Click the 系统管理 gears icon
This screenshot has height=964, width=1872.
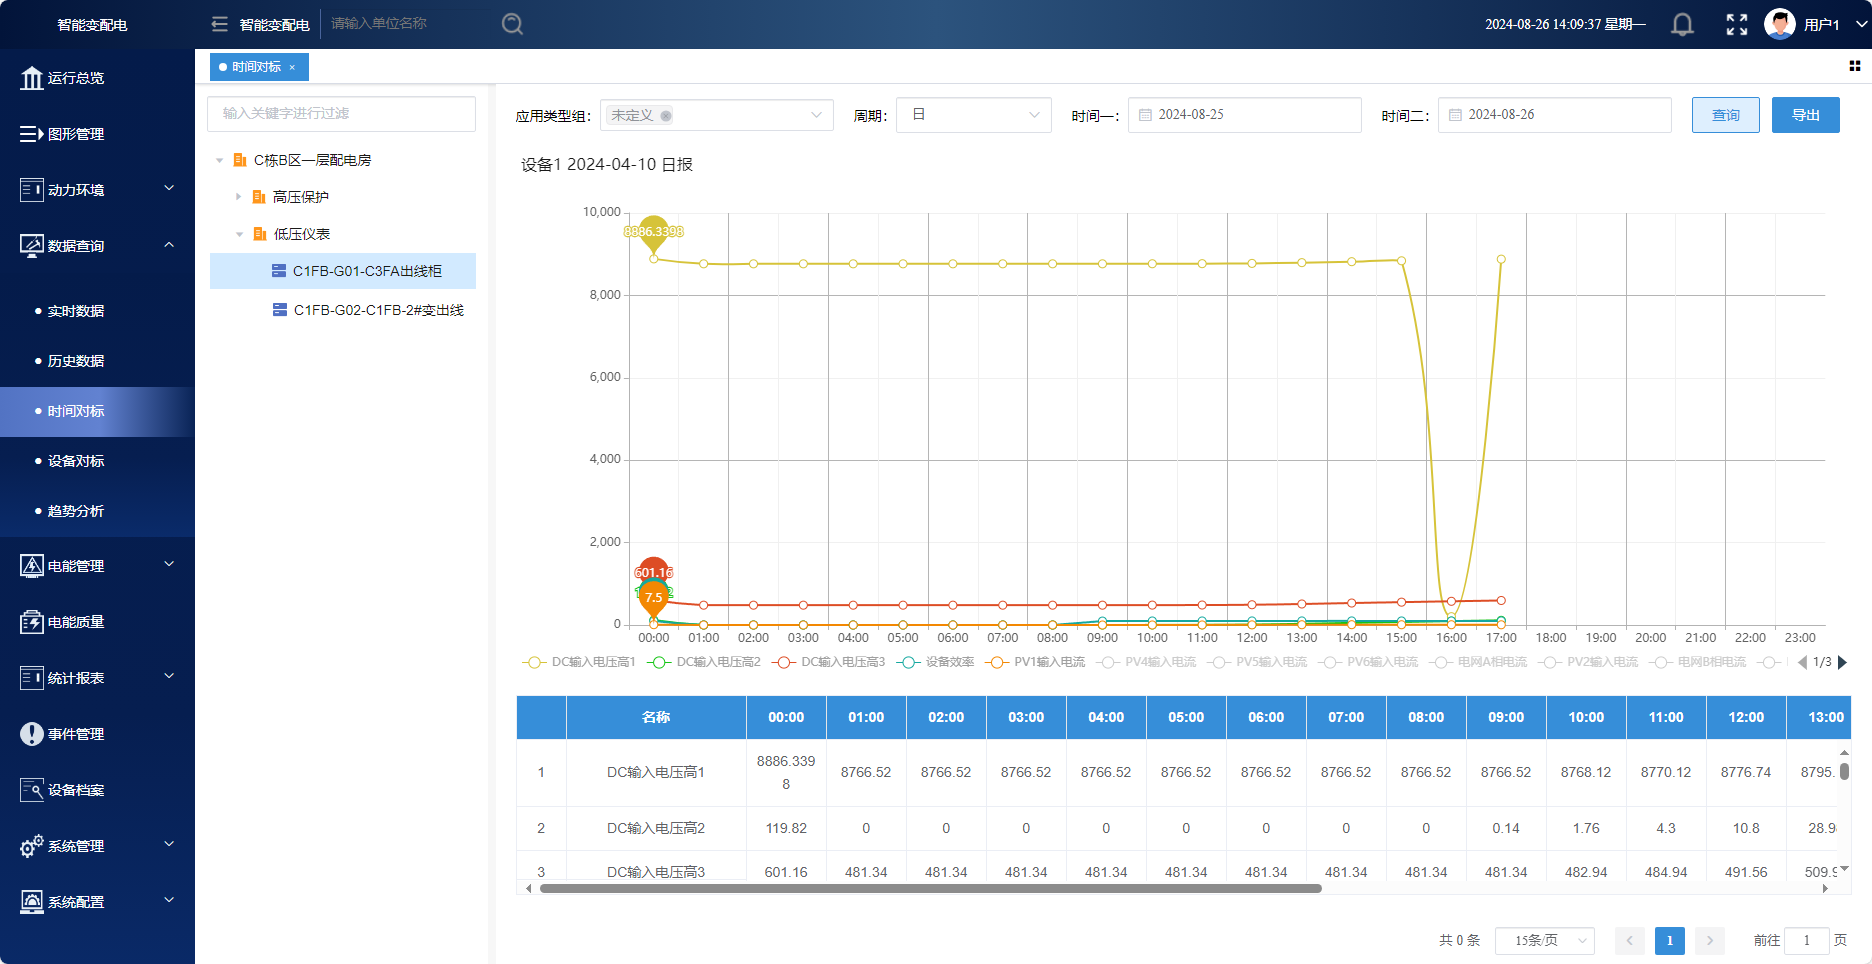click(32, 846)
